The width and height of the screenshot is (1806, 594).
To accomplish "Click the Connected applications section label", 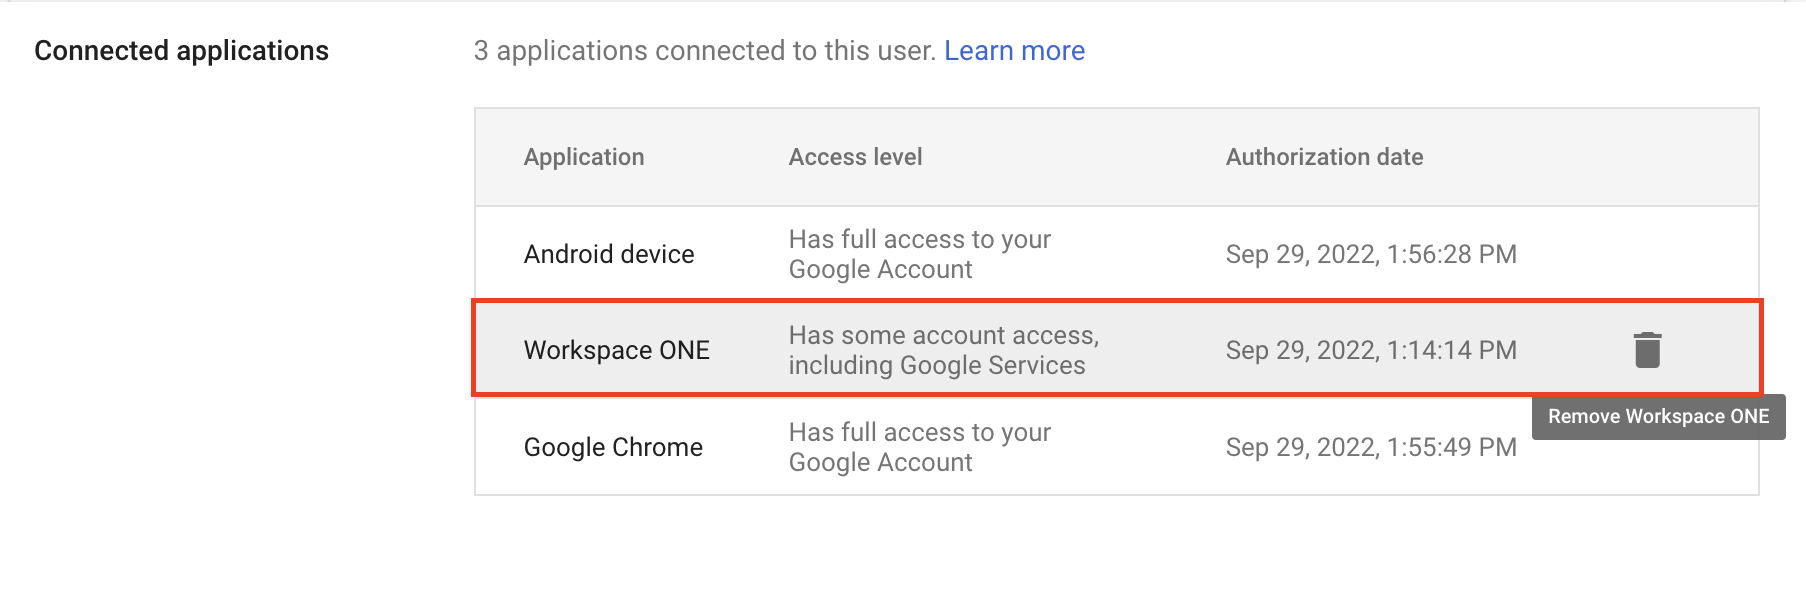I will pyautogui.click(x=181, y=50).
